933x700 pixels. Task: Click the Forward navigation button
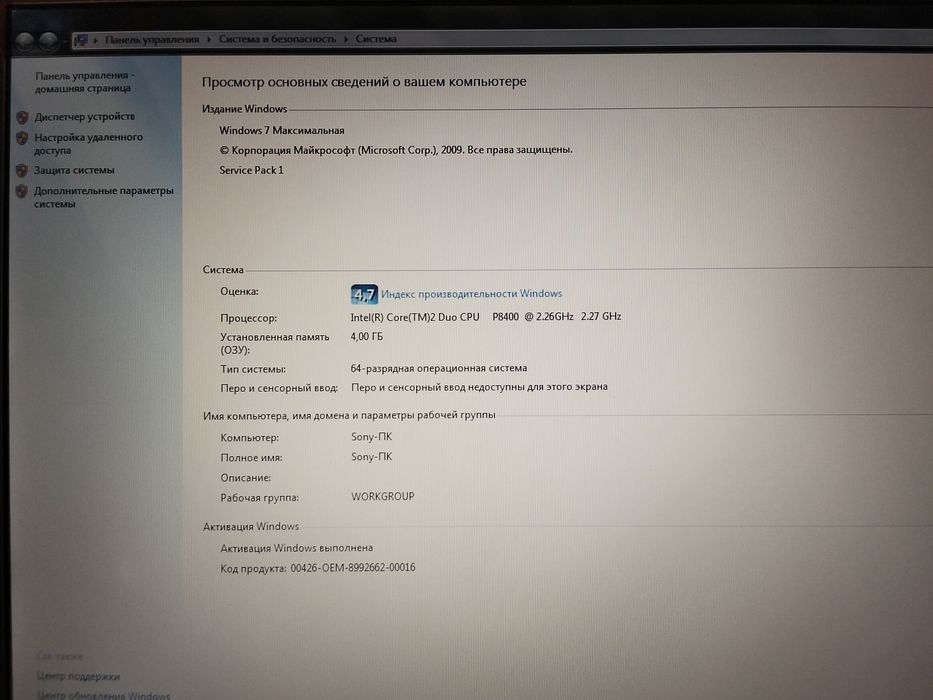tap(49, 40)
